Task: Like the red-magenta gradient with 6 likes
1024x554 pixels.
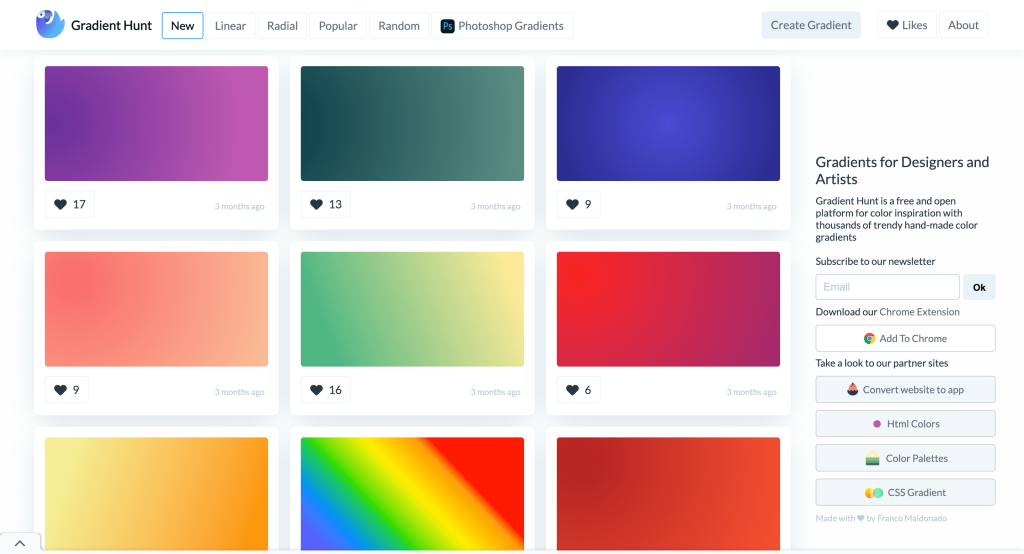Action: 579,390
